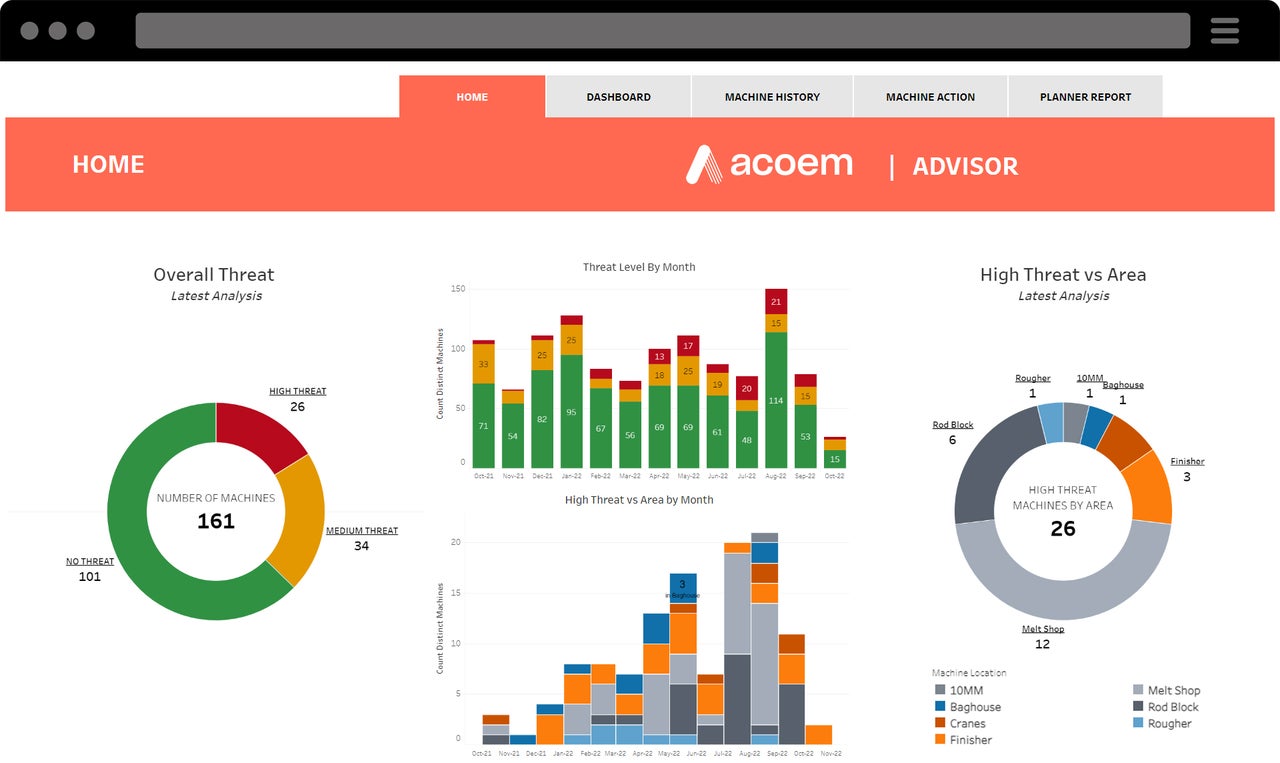Click the Aug-22 green bar showing 114
Screen dimensions: 1280x763
pos(776,400)
